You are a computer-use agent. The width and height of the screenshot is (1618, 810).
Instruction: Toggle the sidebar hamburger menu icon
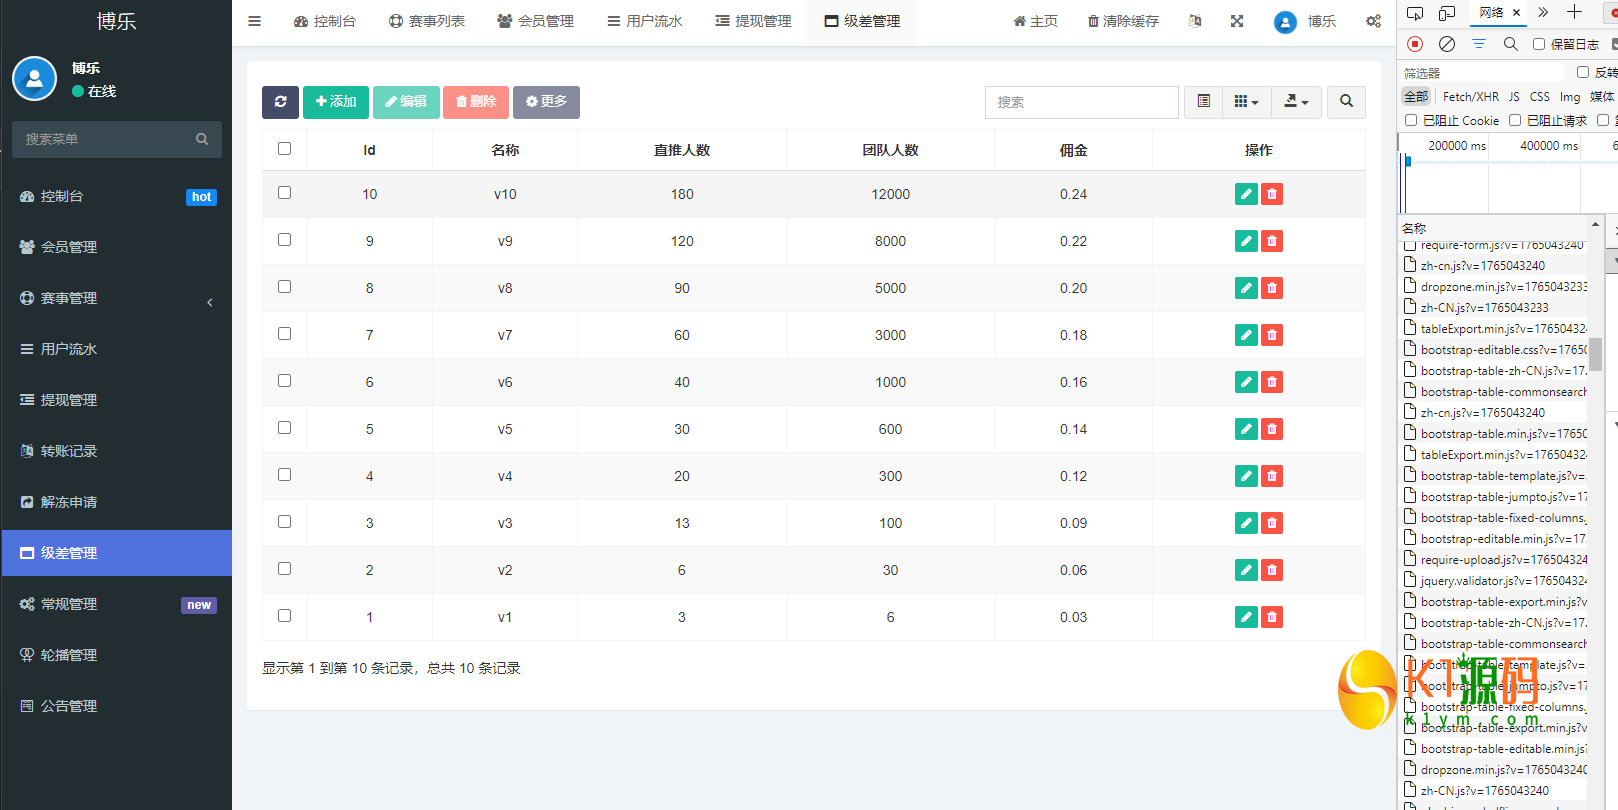pyautogui.click(x=254, y=21)
